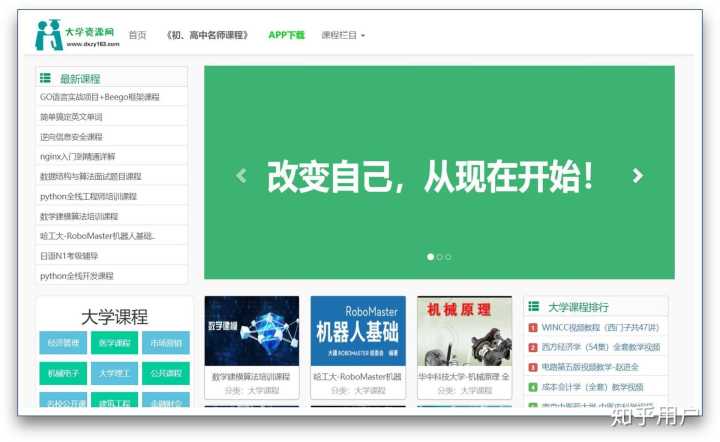Select the 公共课程 category button
The height and width of the screenshot is (442, 720).
pos(166,373)
